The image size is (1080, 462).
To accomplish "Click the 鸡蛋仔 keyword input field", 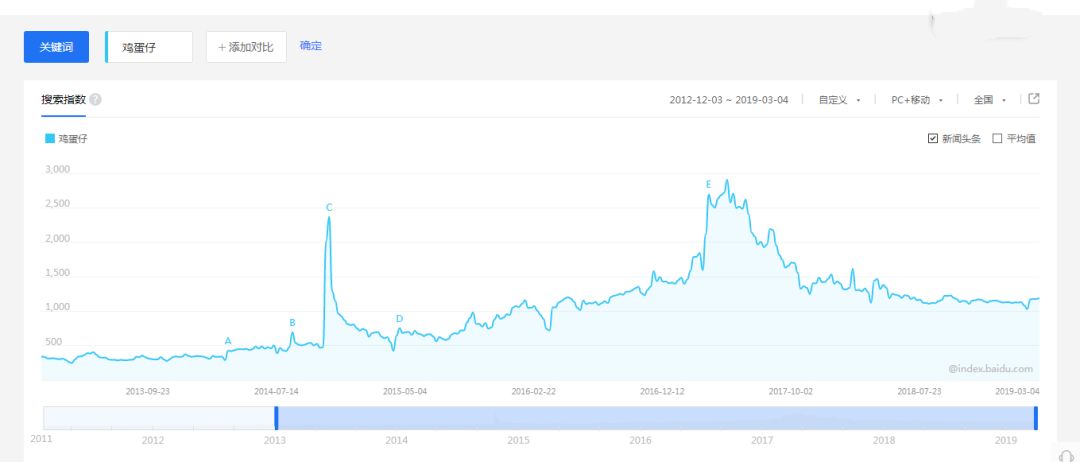I will 150,47.
